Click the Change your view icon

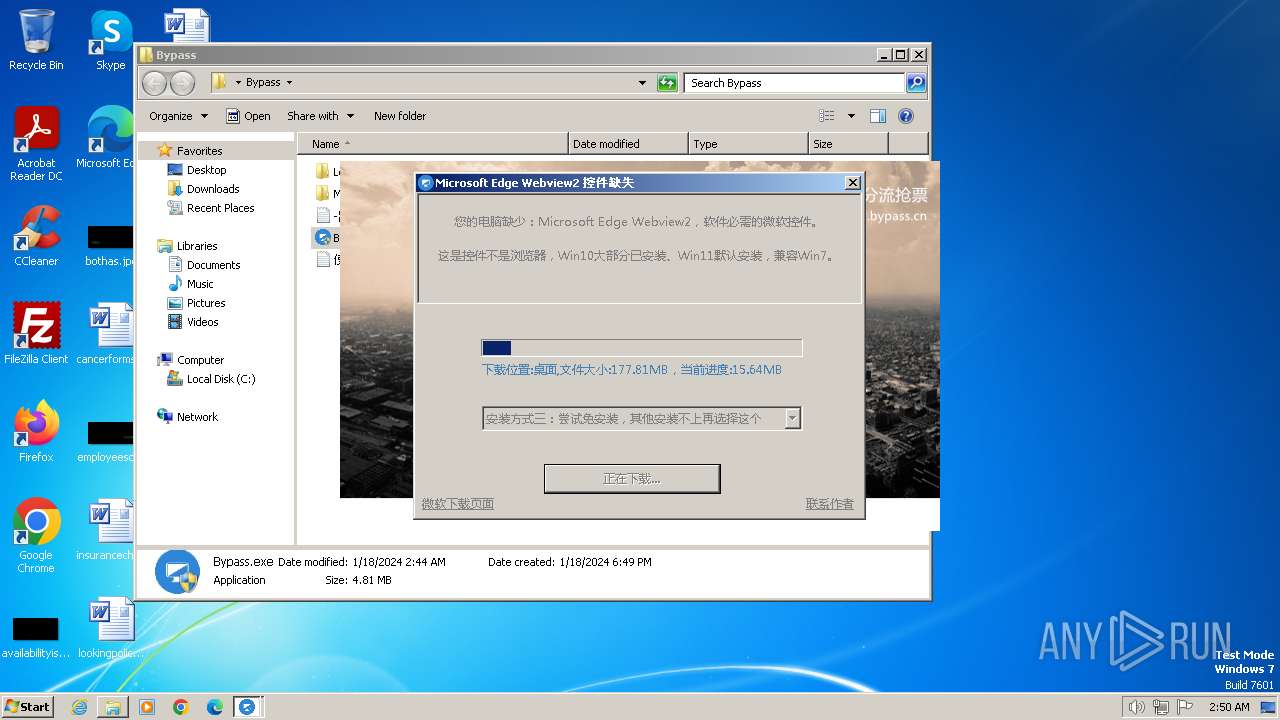click(827, 116)
